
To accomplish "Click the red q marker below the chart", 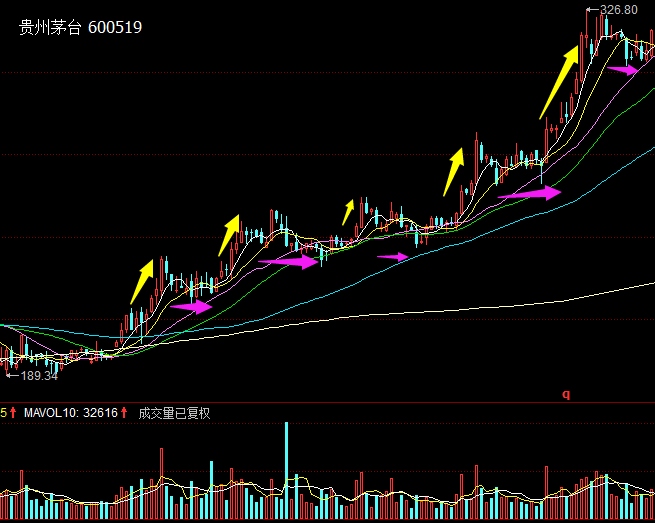I will (x=566, y=394).
